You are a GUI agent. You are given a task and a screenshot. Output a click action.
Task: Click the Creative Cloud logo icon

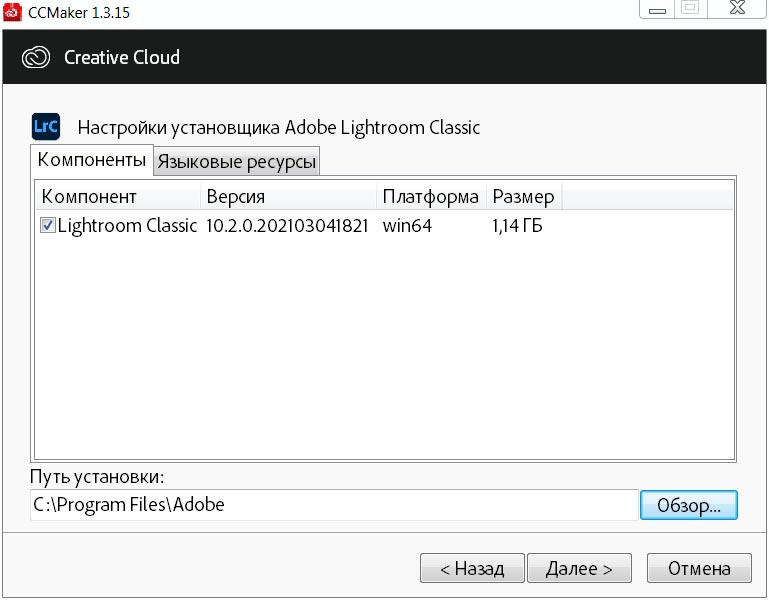point(36,57)
